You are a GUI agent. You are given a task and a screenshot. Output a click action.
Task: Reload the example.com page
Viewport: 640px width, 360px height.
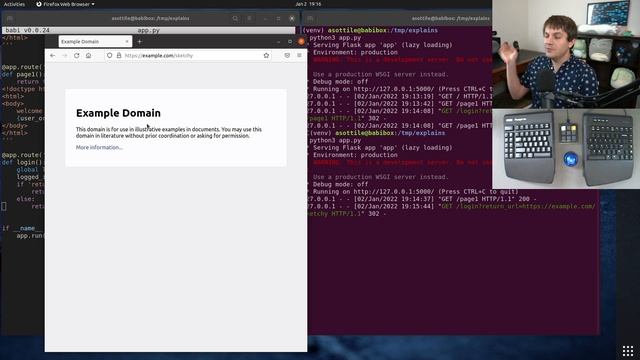coord(76,56)
